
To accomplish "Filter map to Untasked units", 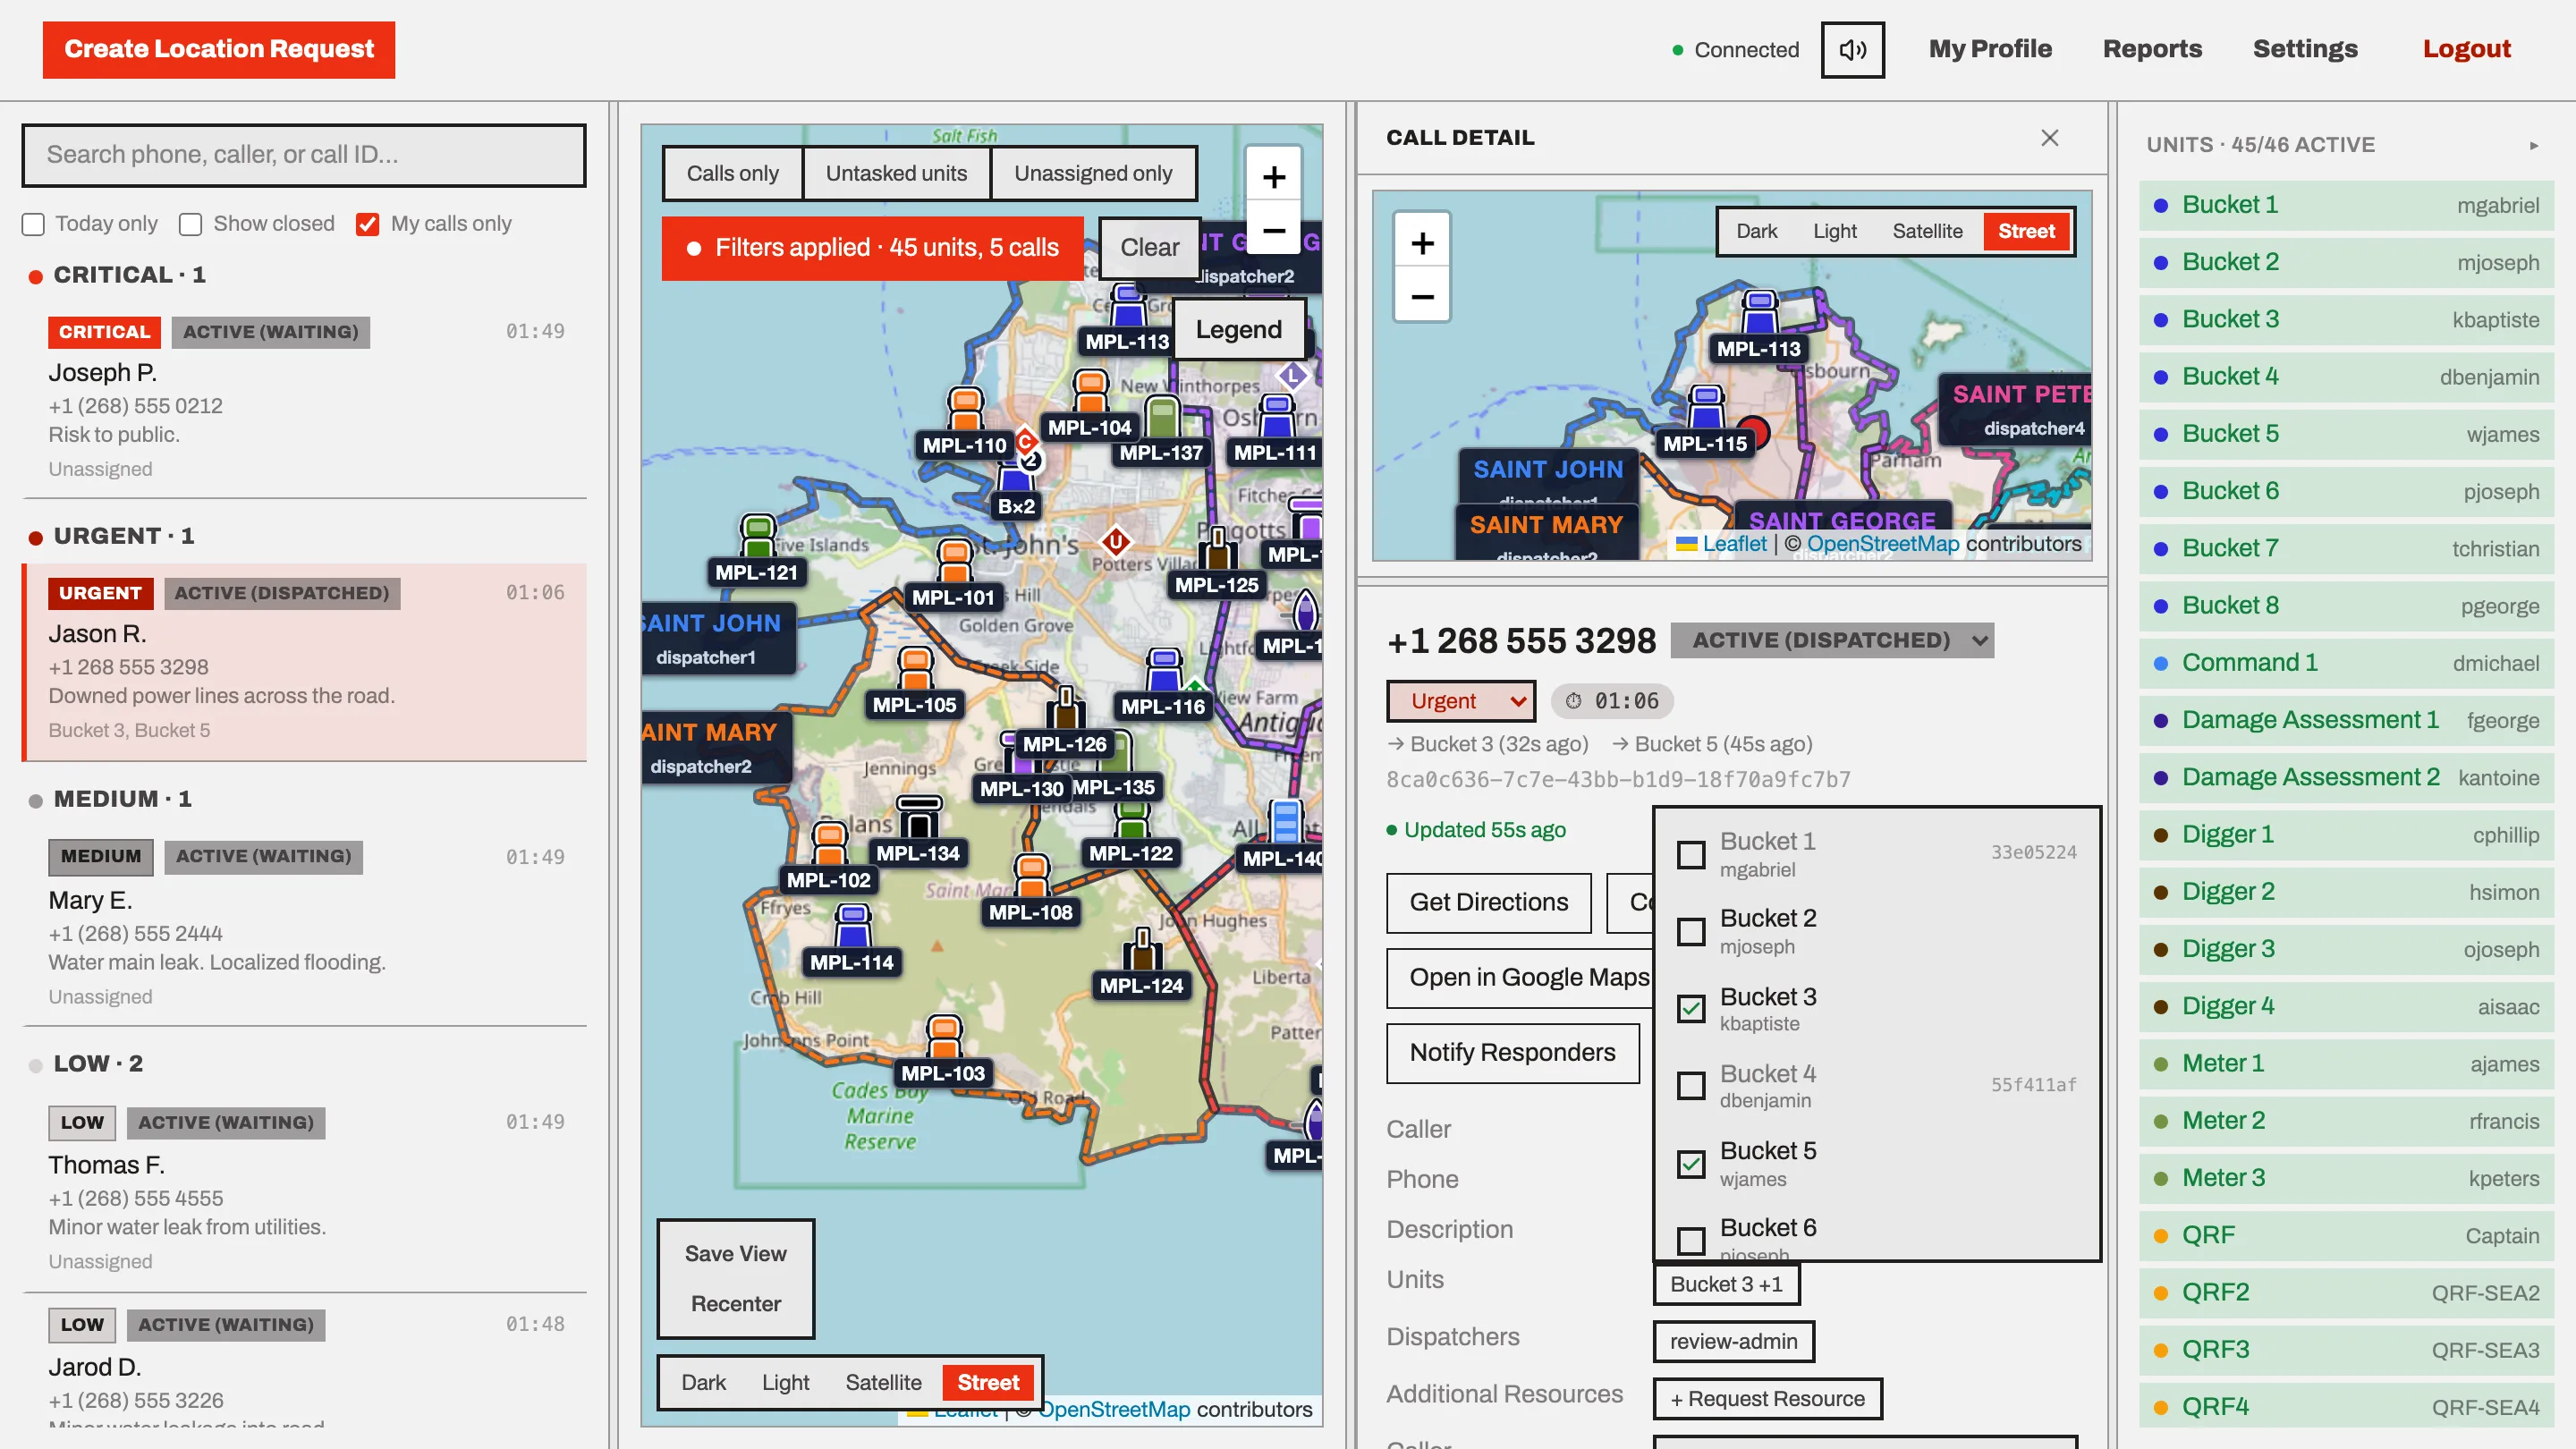I will point(896,173).
